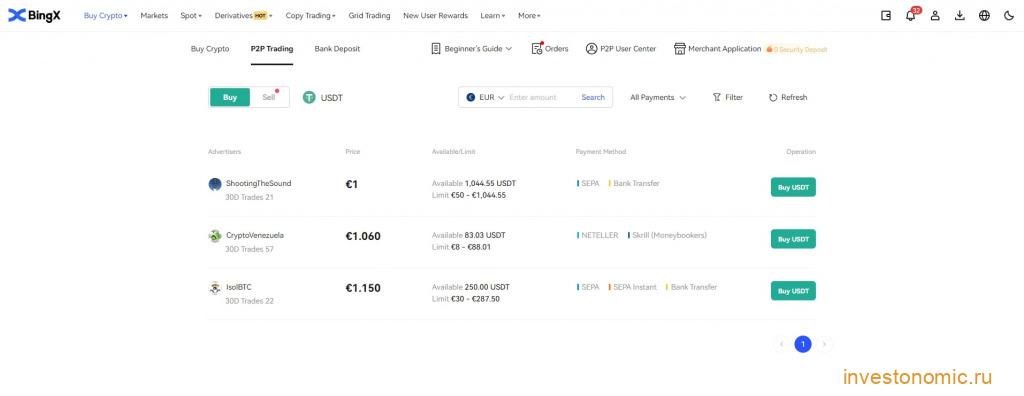Click the Orders icon
Screen dimensions: 1024x396
point(537,48)
